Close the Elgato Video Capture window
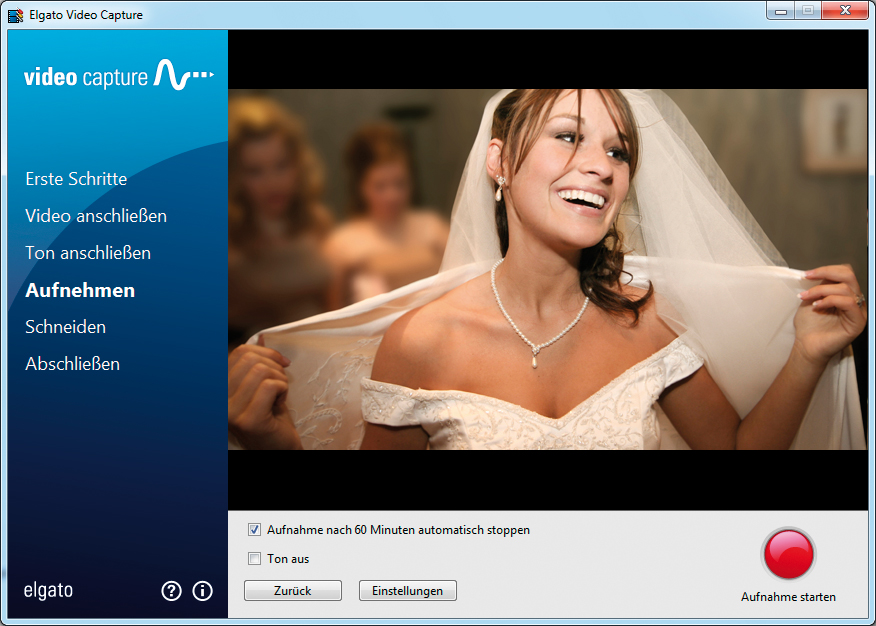 click(844, 11)
